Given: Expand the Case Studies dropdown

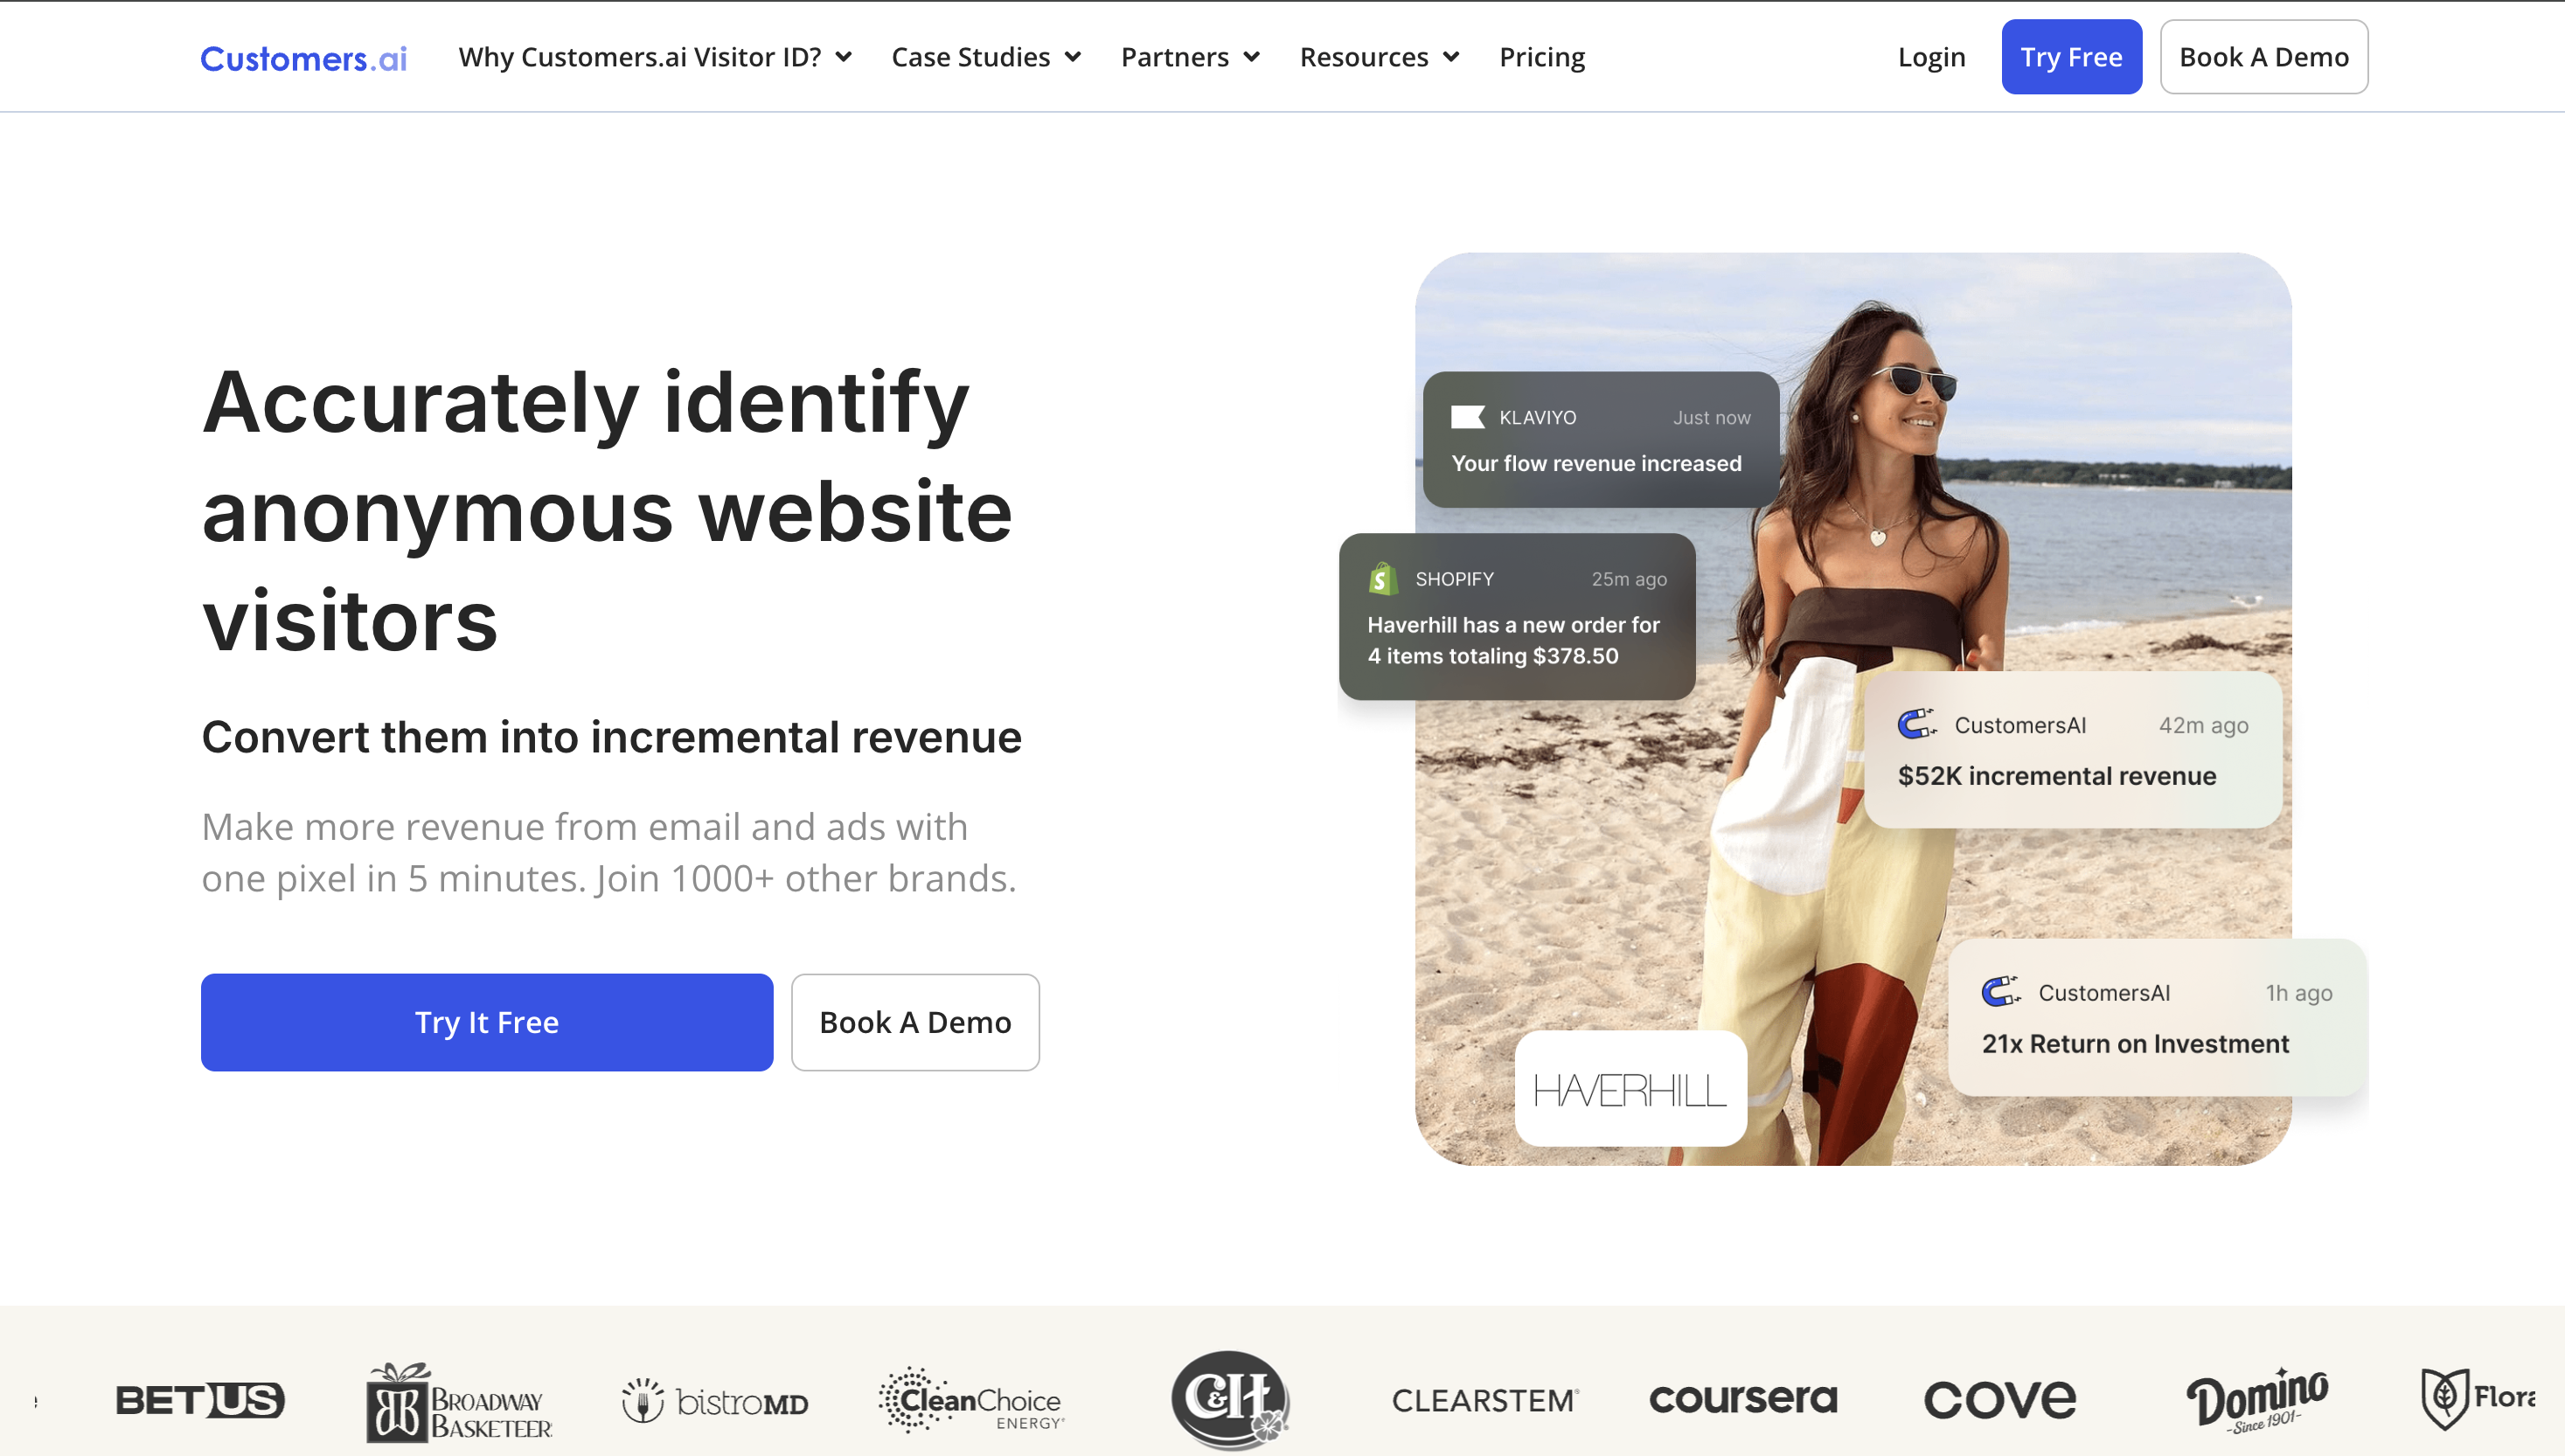Looking at the screenshot, I should click(x=986, y=57).
